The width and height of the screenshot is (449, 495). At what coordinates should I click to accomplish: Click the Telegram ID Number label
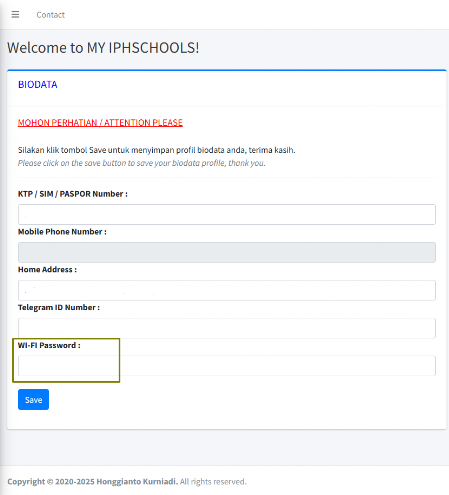point(59,307)
